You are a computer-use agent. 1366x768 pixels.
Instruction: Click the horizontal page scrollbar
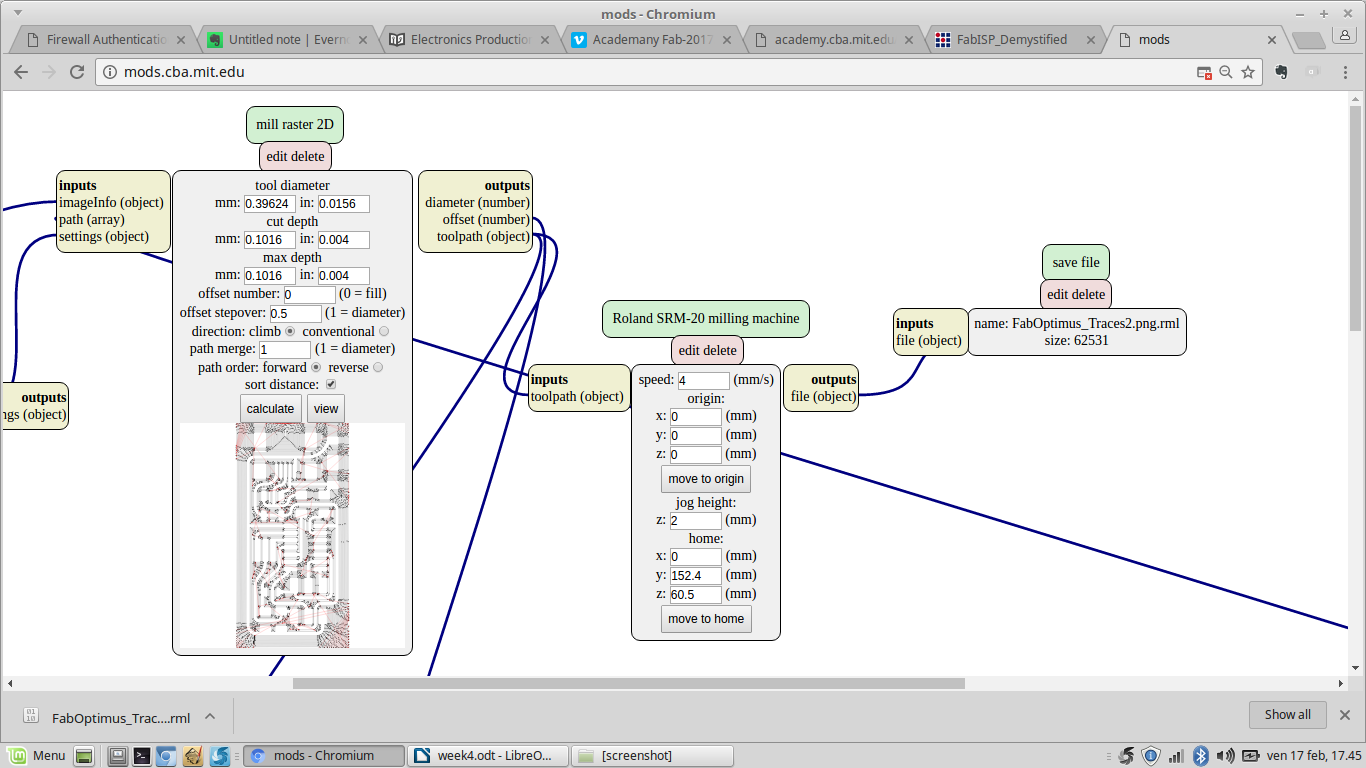click(x=628, y=684)
